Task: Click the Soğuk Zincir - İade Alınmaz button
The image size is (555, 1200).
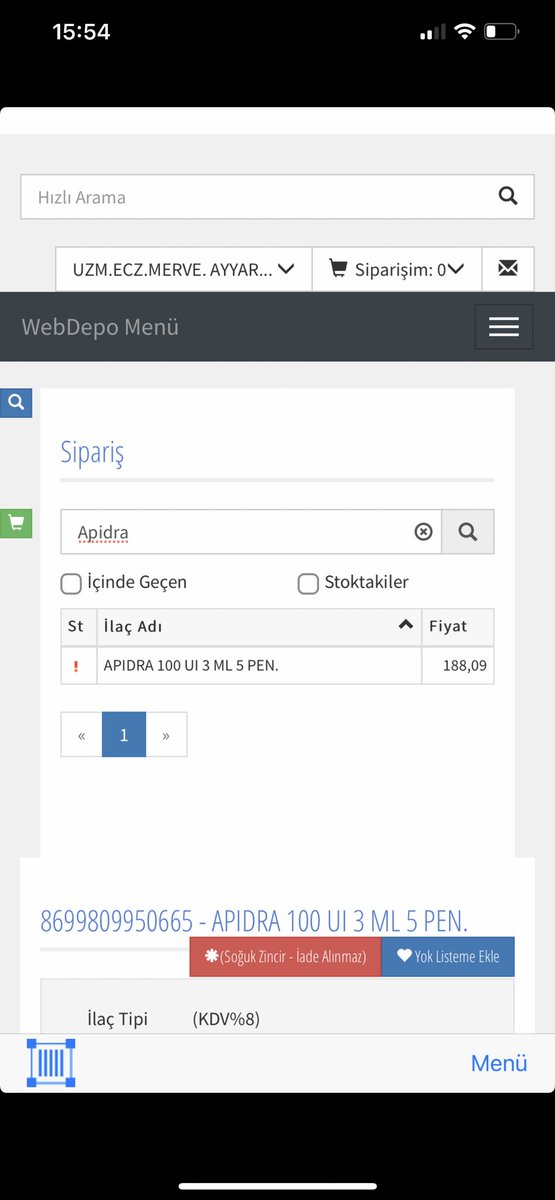Action: [285, 957]
